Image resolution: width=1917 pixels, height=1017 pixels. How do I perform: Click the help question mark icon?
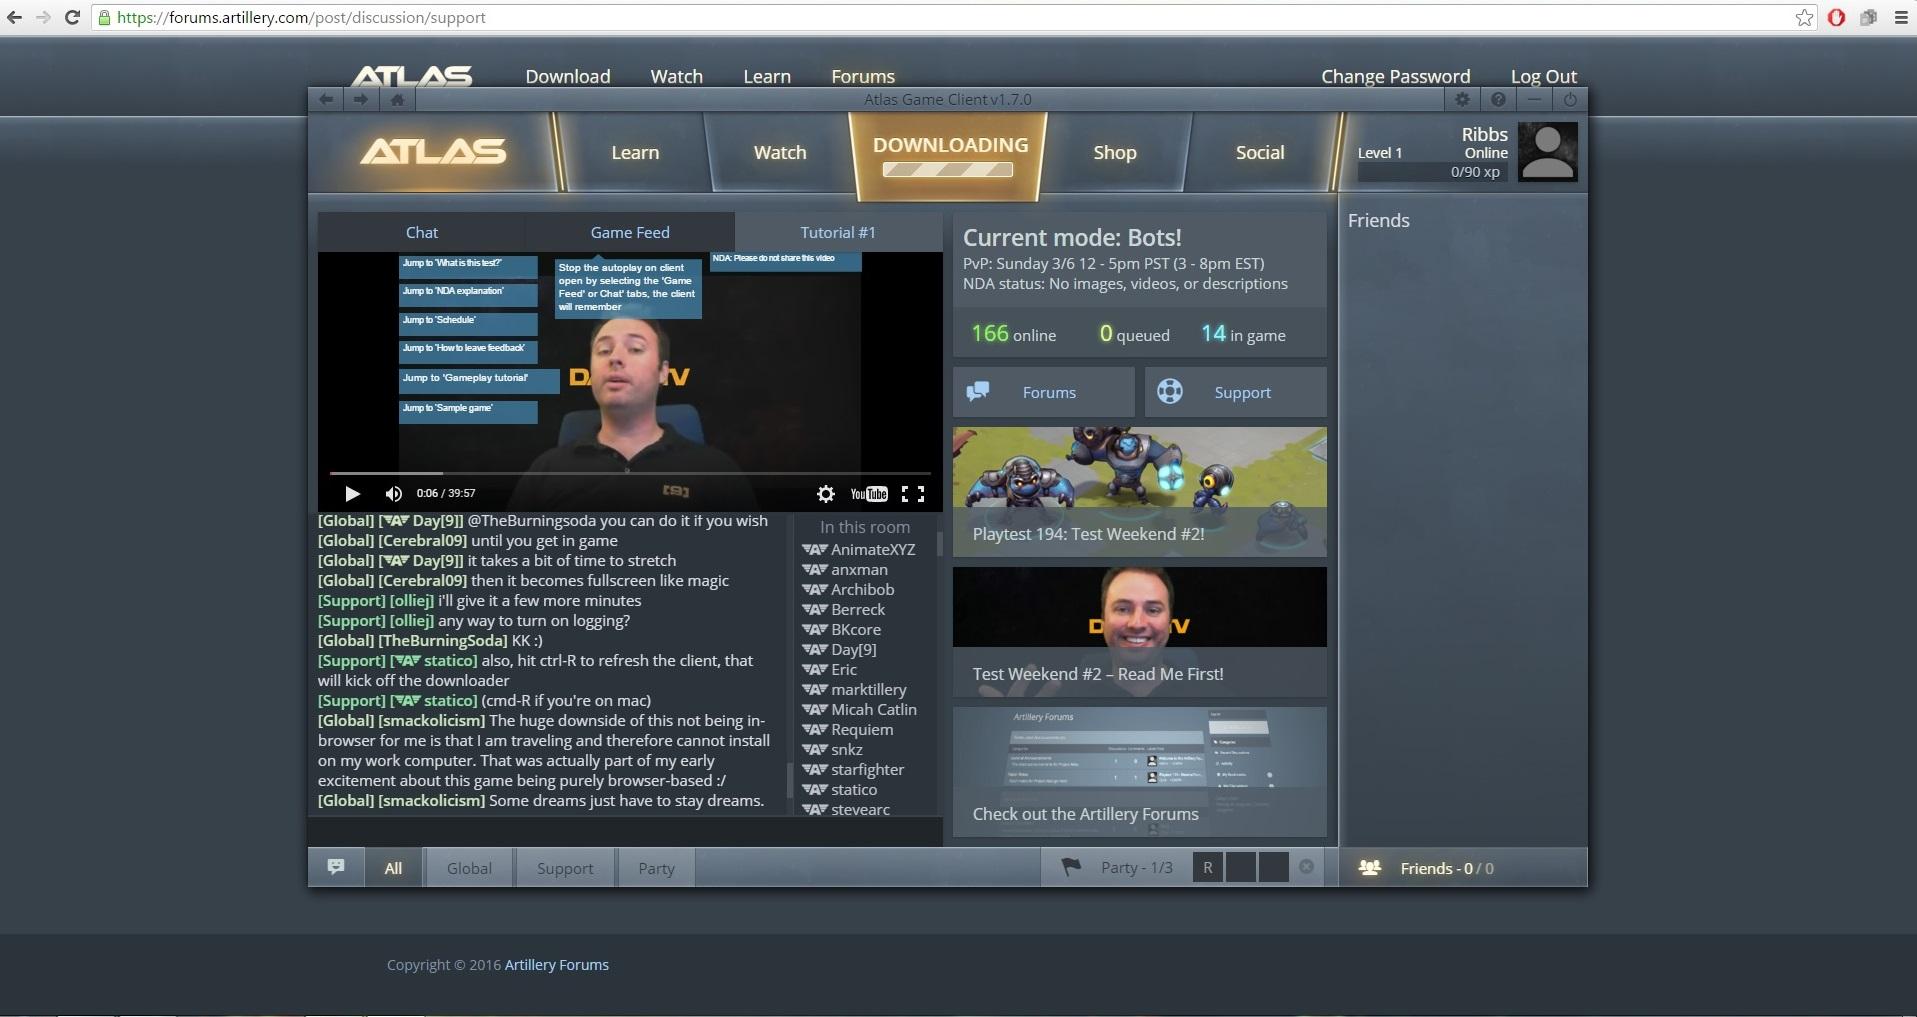(x=1498, y=99)
